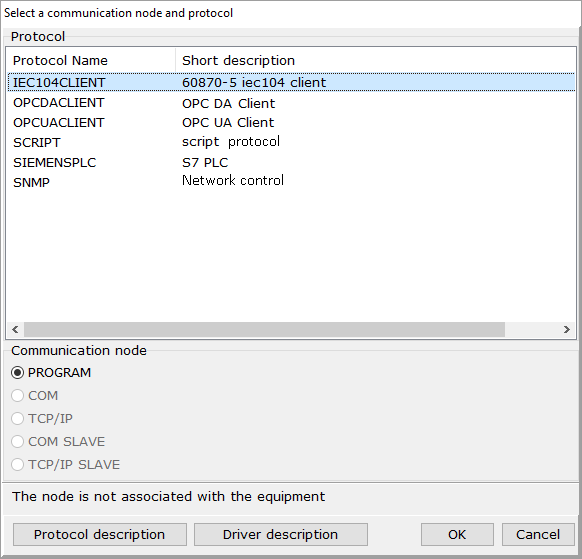This screenshot has height=559, width=582.
Task: Dismiss dialog with Cancel button
Action: (x=538, y=534)
